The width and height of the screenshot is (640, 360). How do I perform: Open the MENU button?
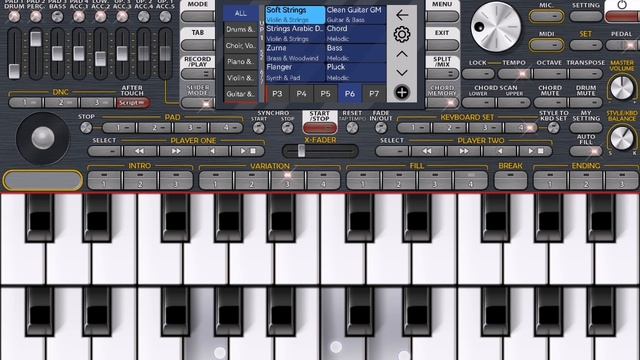tap(442, 16)
